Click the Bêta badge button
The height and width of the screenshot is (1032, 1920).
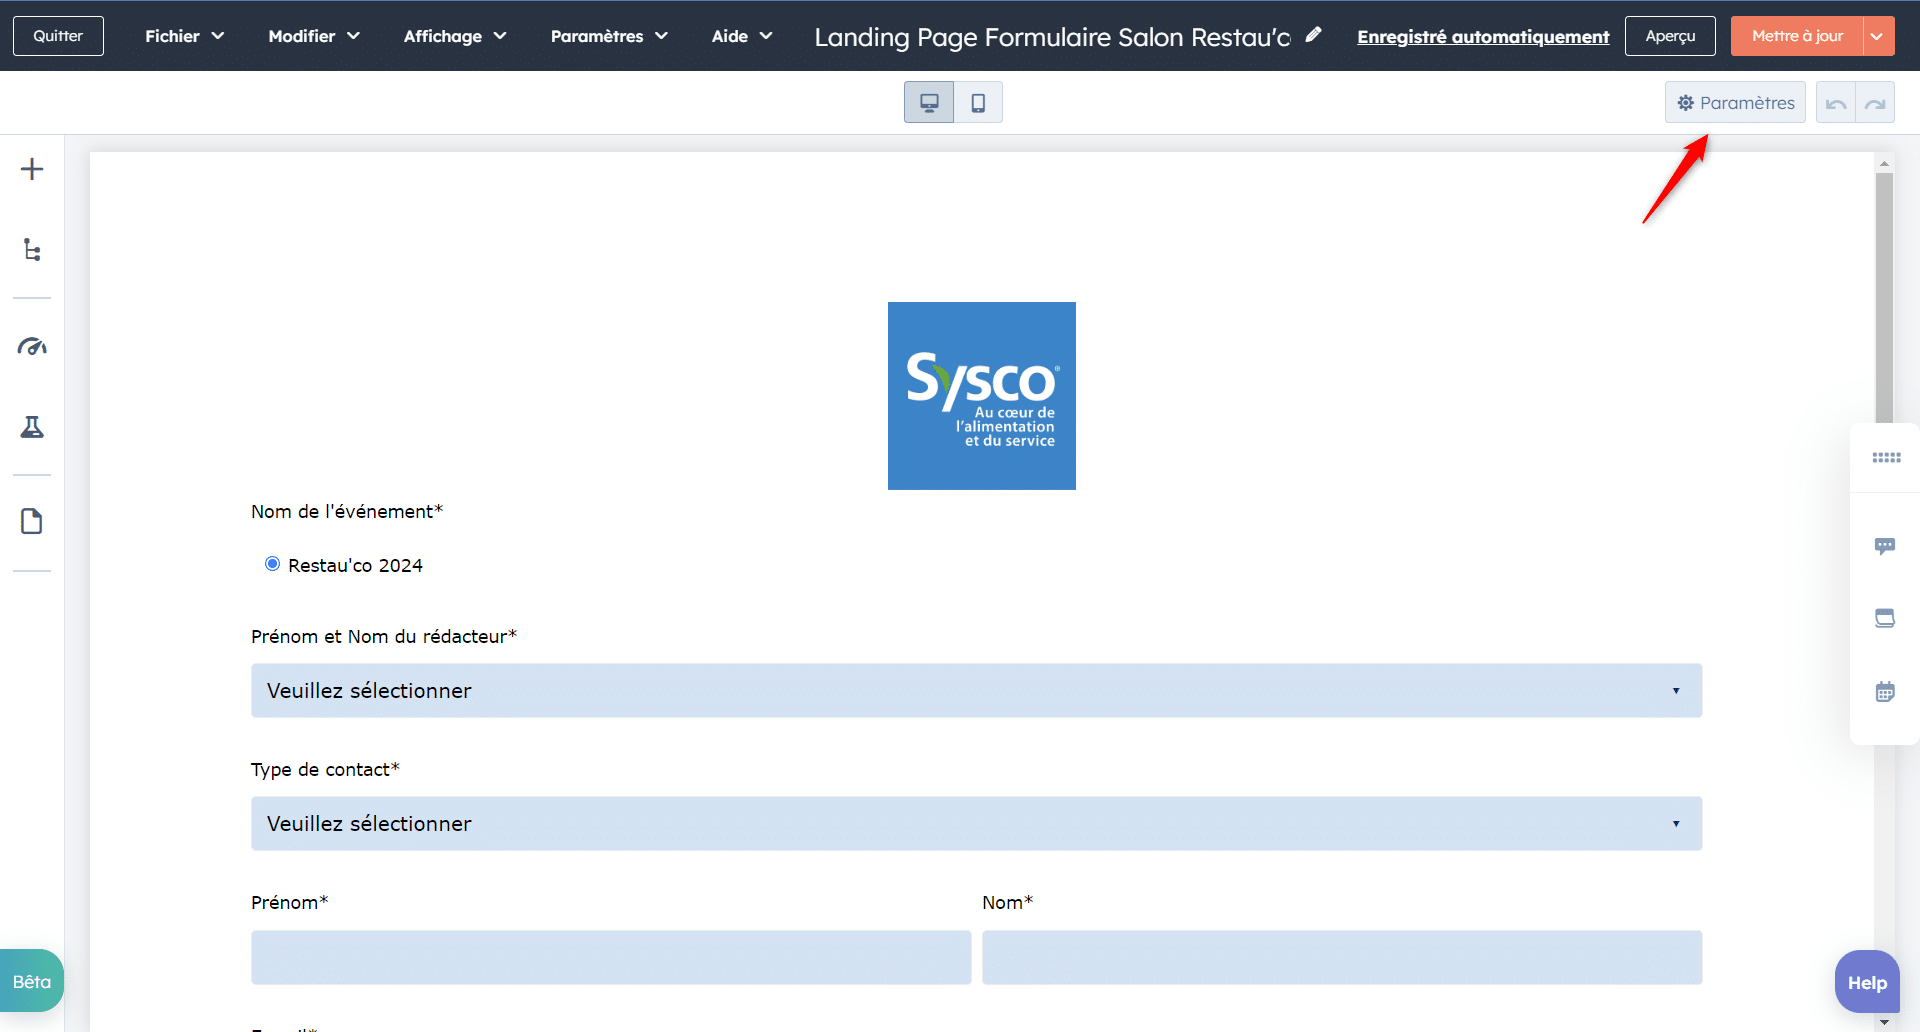coord(31,981)
